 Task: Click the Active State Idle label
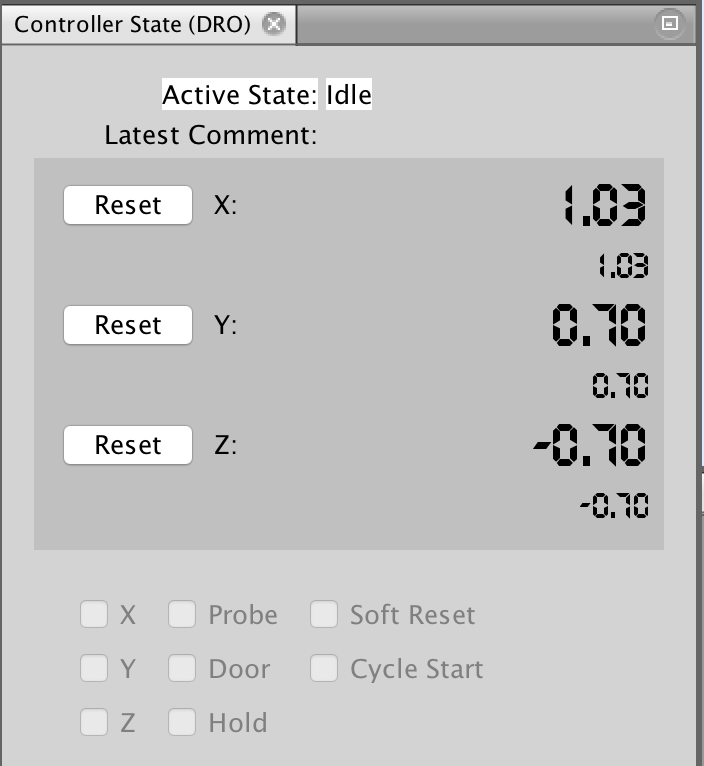coord(267,94)
